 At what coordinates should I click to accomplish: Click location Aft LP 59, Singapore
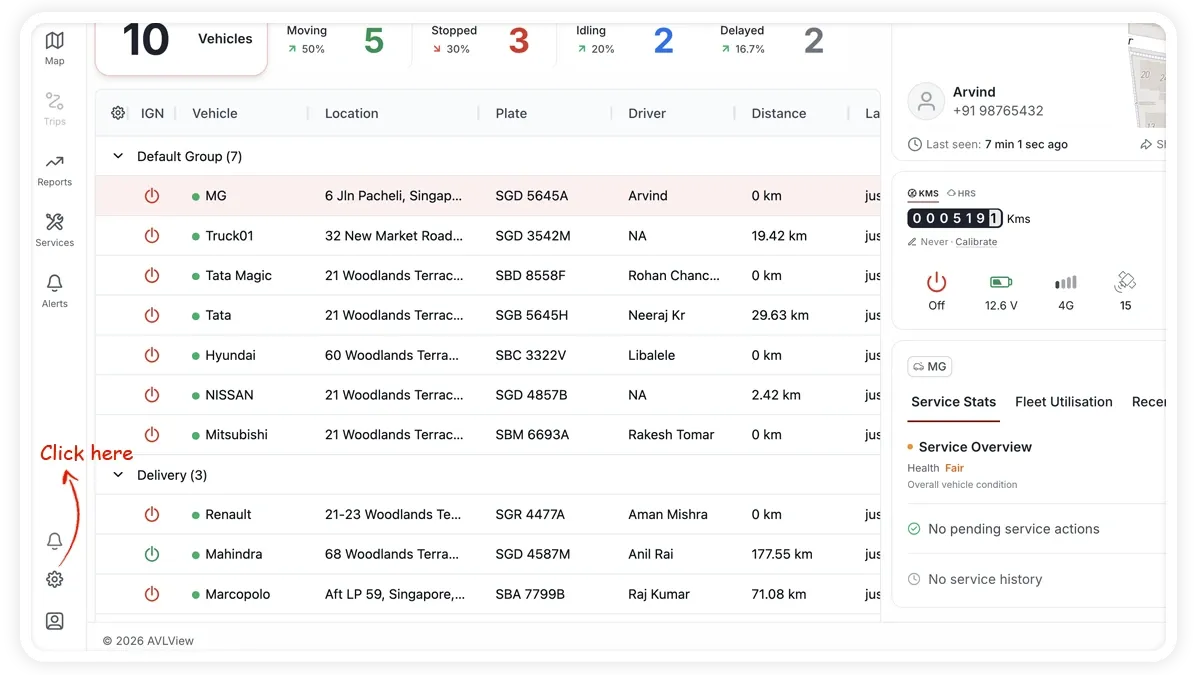coord(395,594)
